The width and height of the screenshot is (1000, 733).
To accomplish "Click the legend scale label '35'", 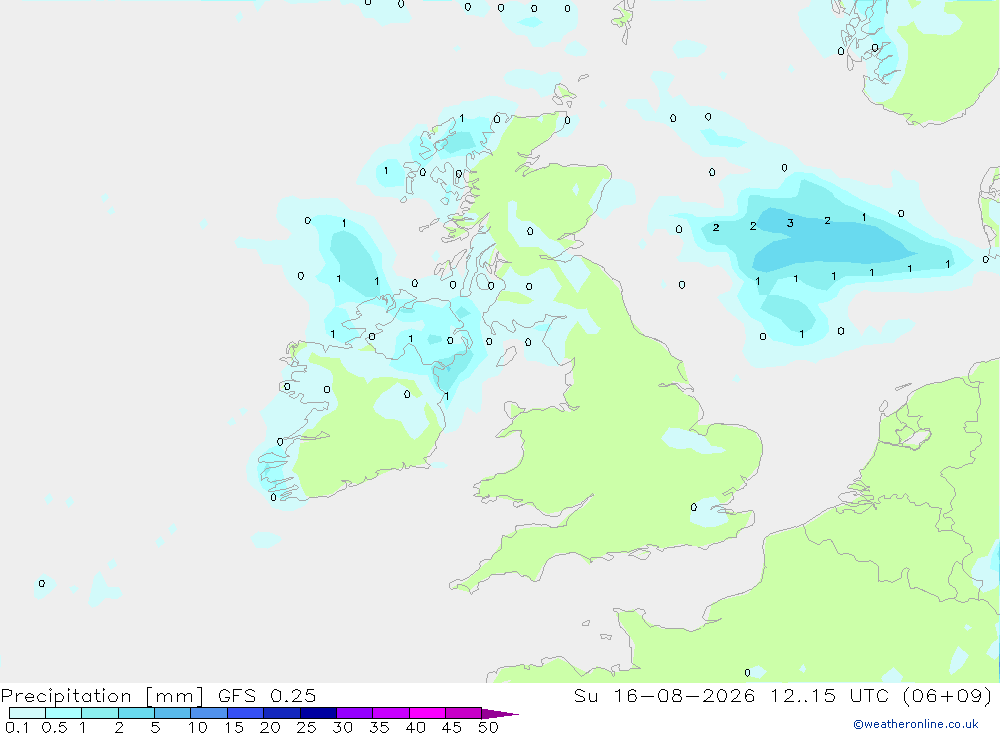I will 379,727.
